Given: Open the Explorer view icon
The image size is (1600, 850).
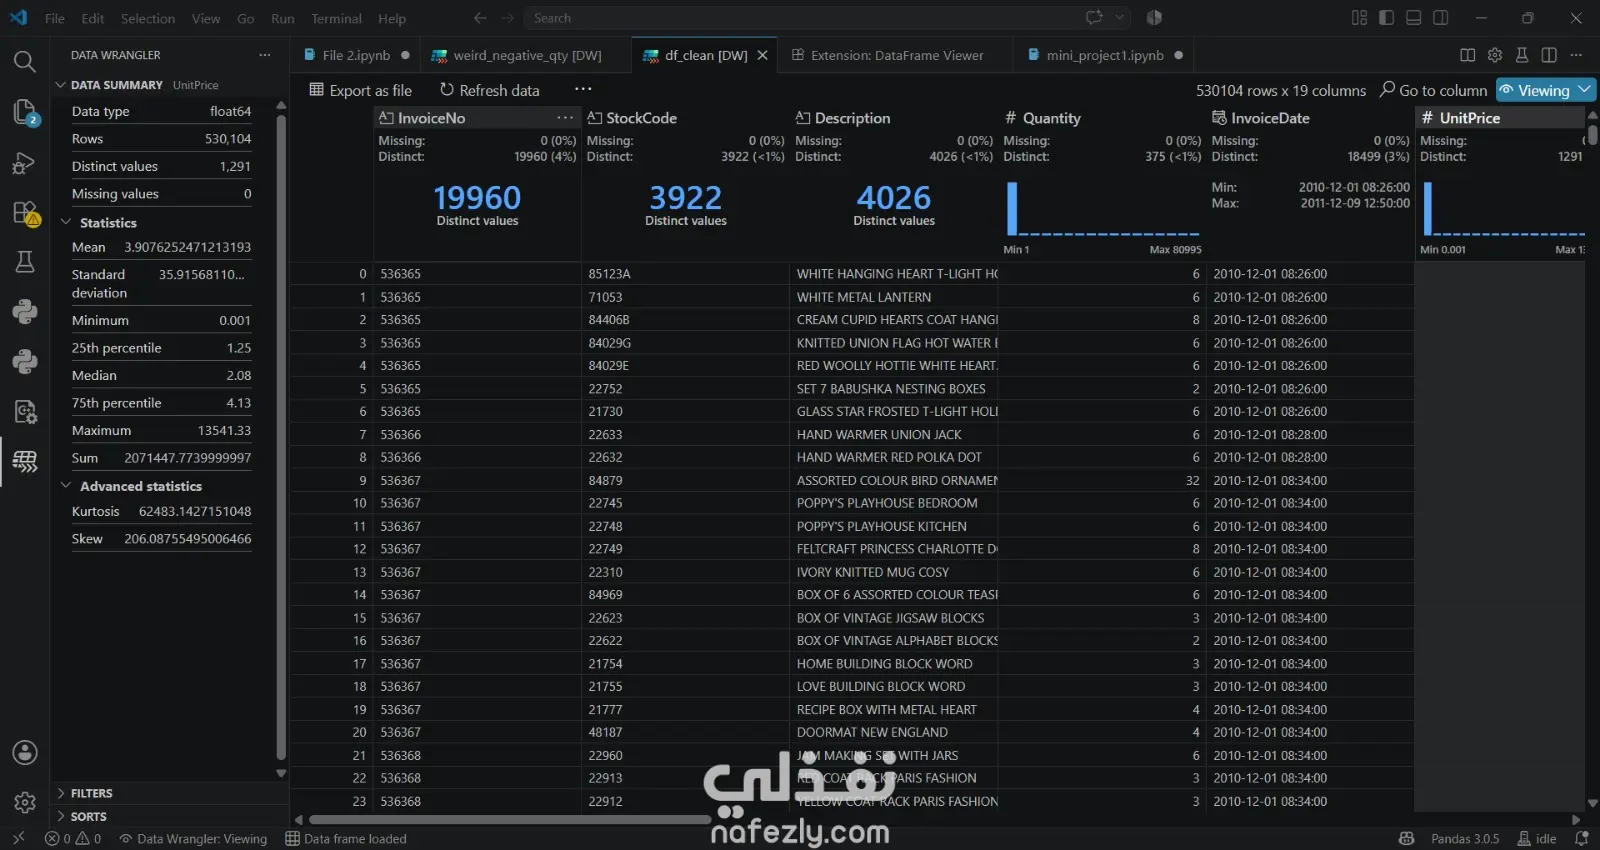Looking at the screenshot, I should (x=24, y=112).
